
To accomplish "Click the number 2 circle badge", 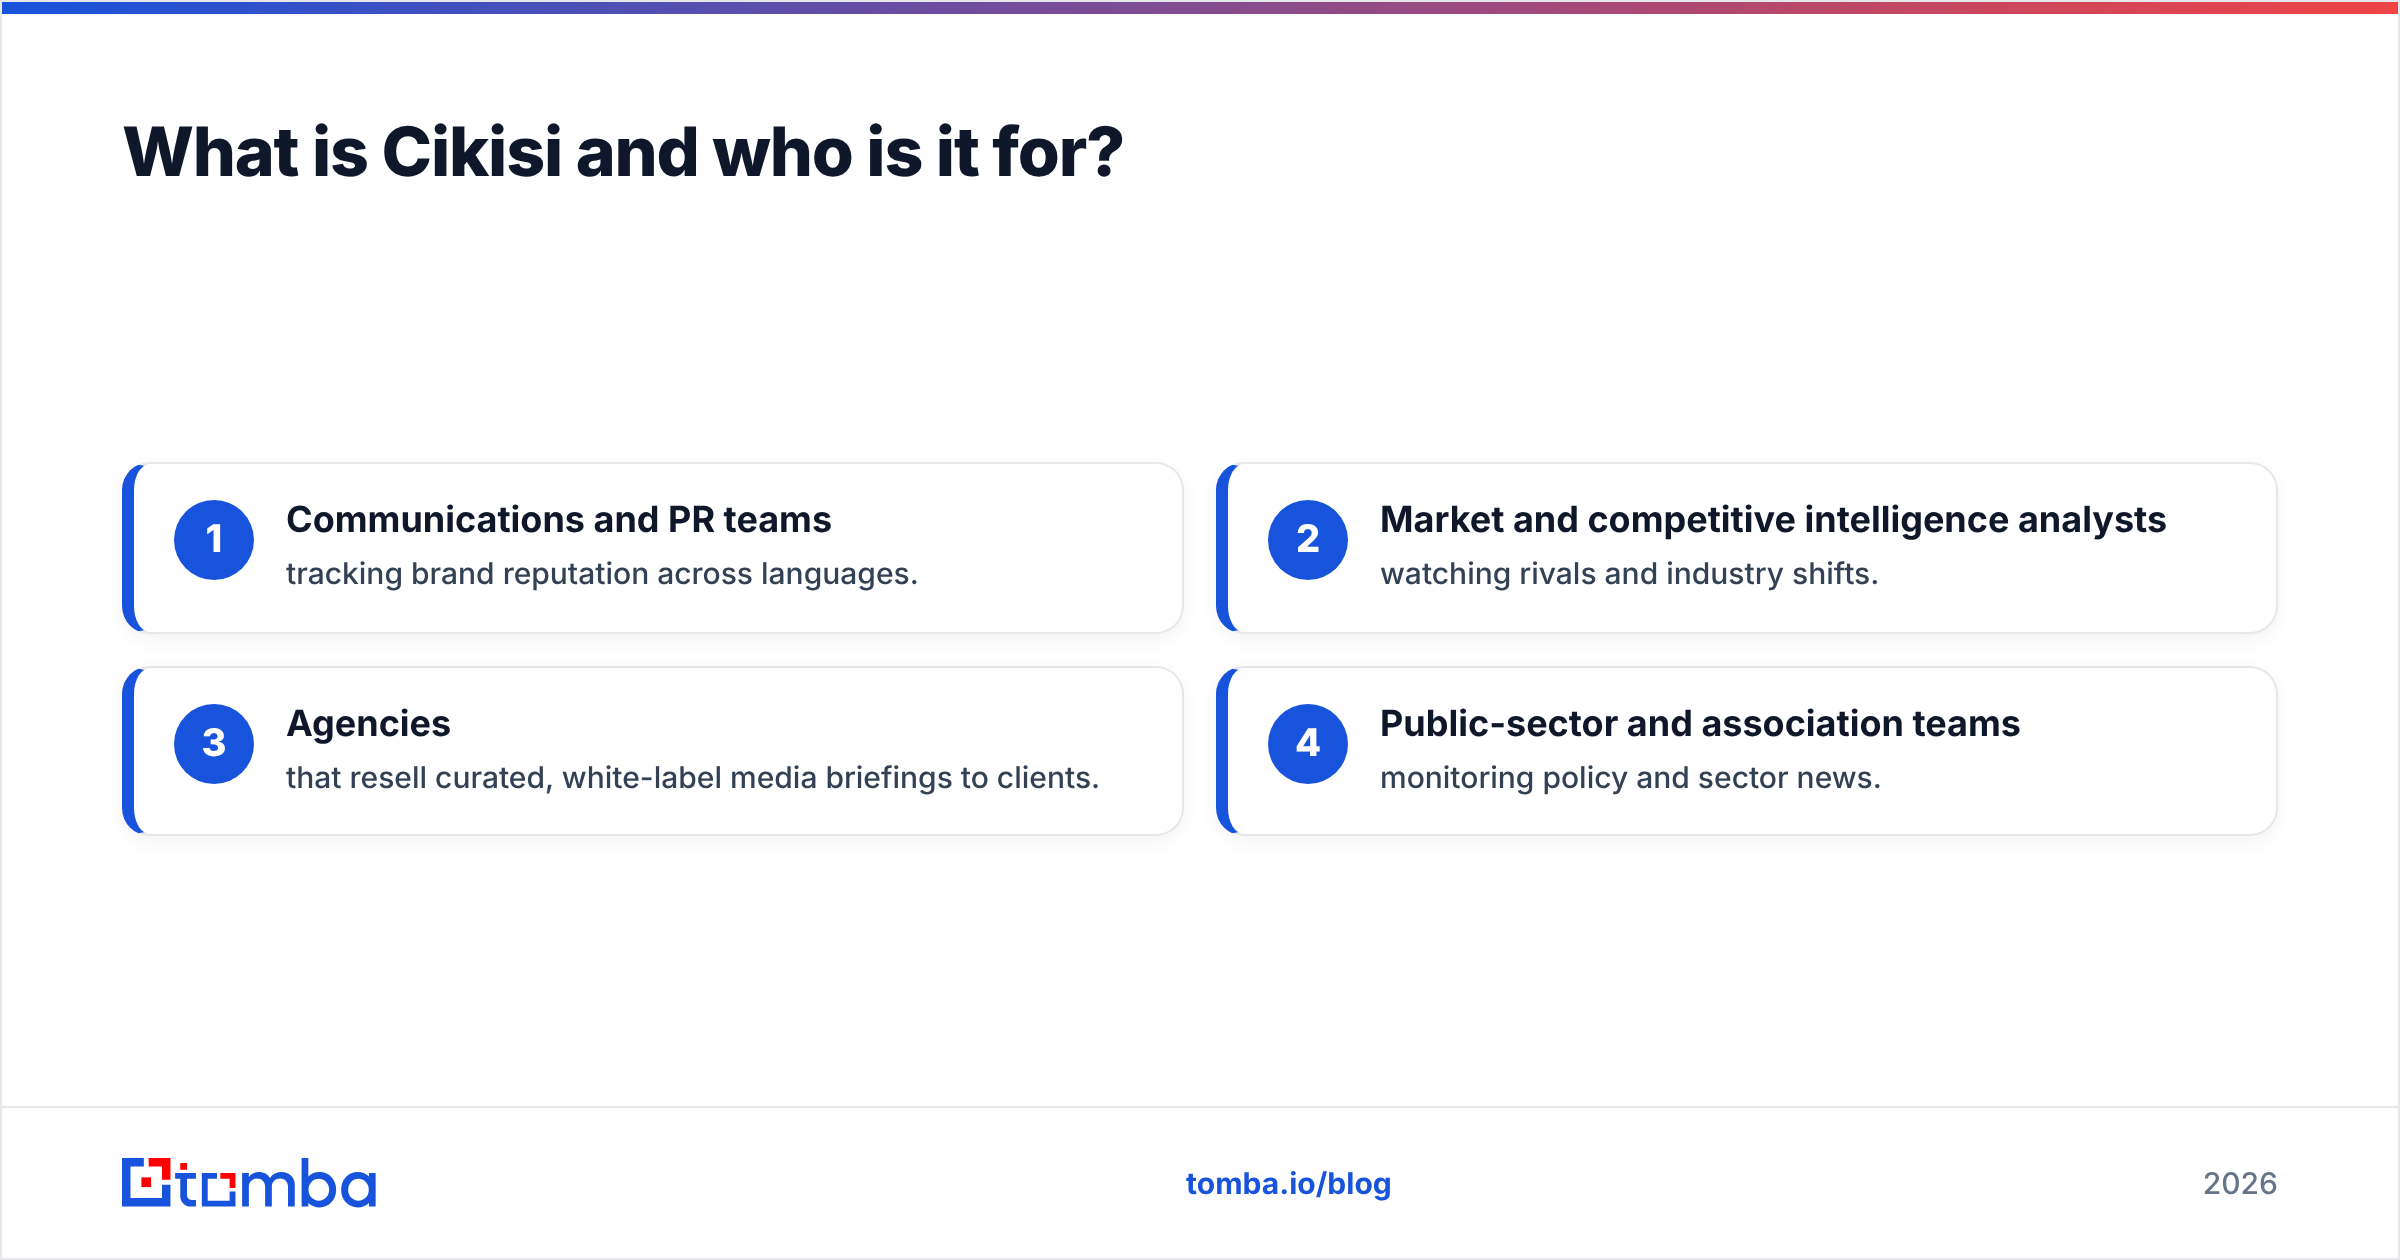I will coord(1308,540).
